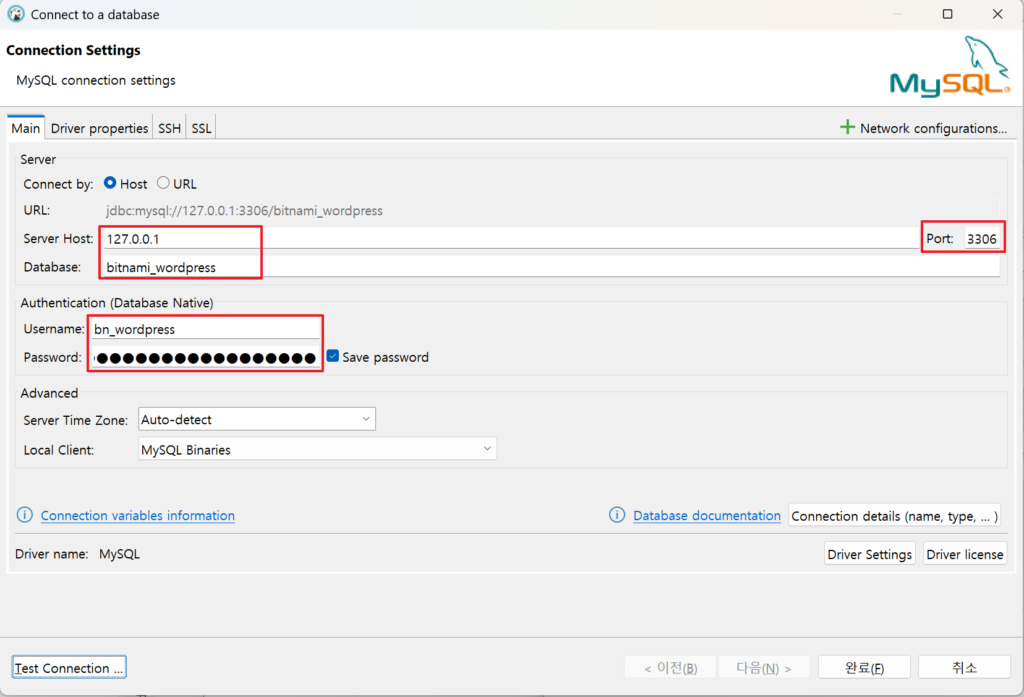The height and width of the screenshot is (697, 1024).
Task: Open the Database documentation link
Action: pos(707,515)
